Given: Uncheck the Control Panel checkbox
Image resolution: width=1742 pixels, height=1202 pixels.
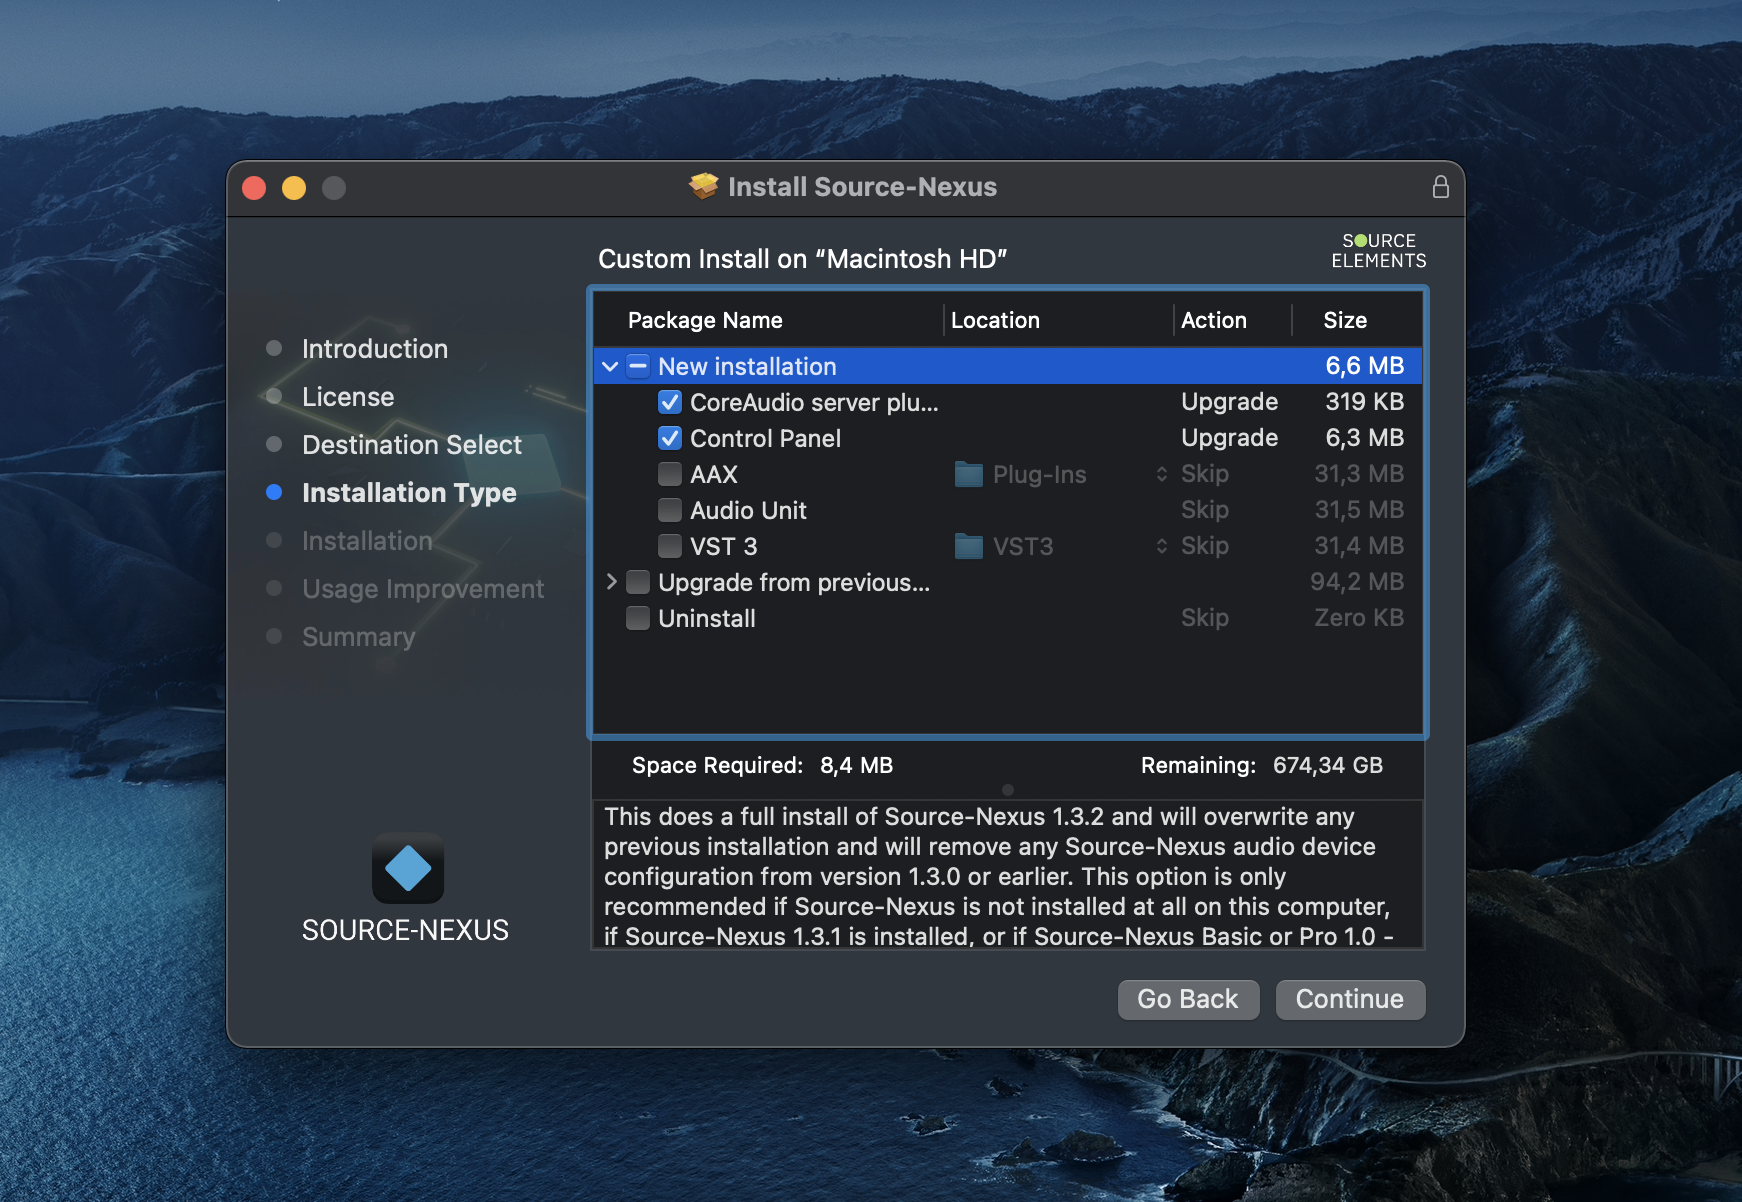Looking at the screenshot, I should point(670,438).
